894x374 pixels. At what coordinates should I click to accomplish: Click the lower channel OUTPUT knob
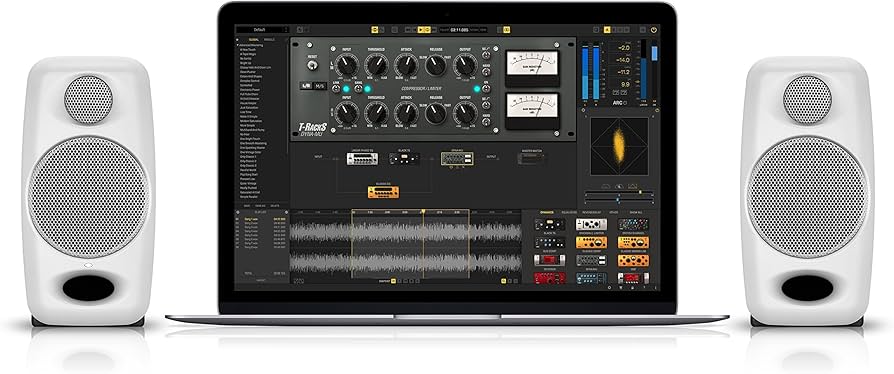(465, 113)
